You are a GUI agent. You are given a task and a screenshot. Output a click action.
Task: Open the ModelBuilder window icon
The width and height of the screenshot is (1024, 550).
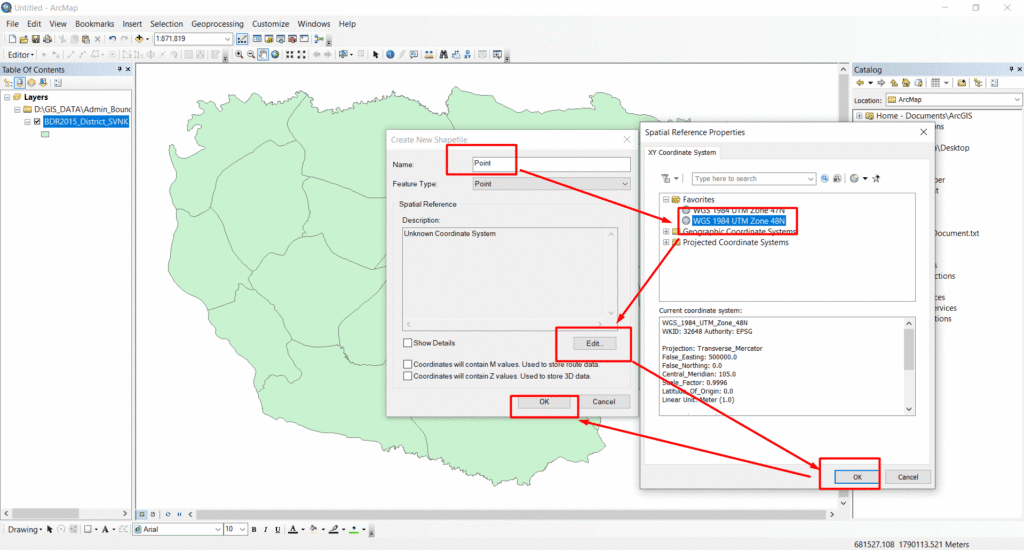coord(318,39)
